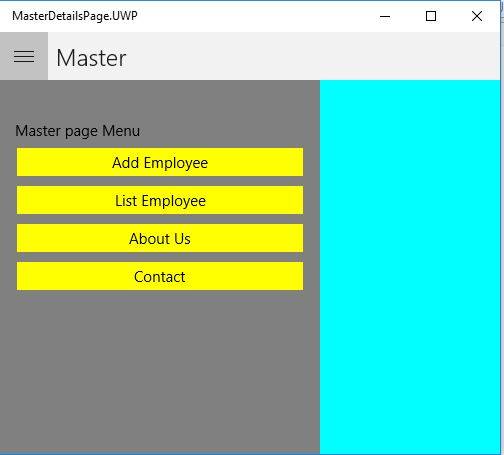This screenshot has height=455, width=504.
Task: Click the Master title text
Action: 91,58
